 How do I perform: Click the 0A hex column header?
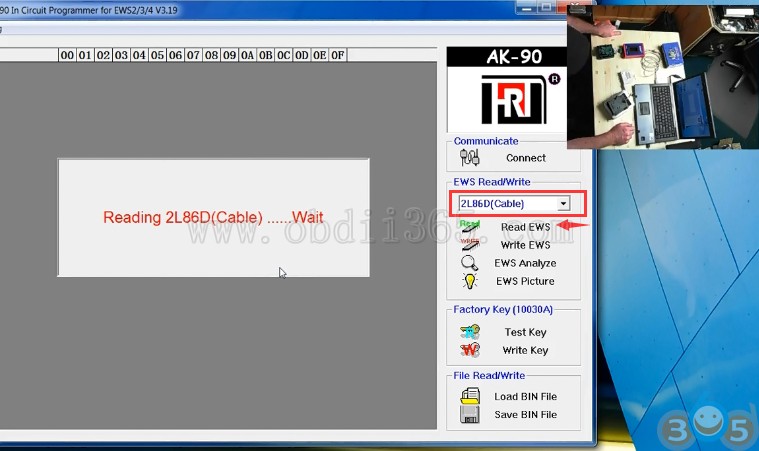[x=247, y=55]
